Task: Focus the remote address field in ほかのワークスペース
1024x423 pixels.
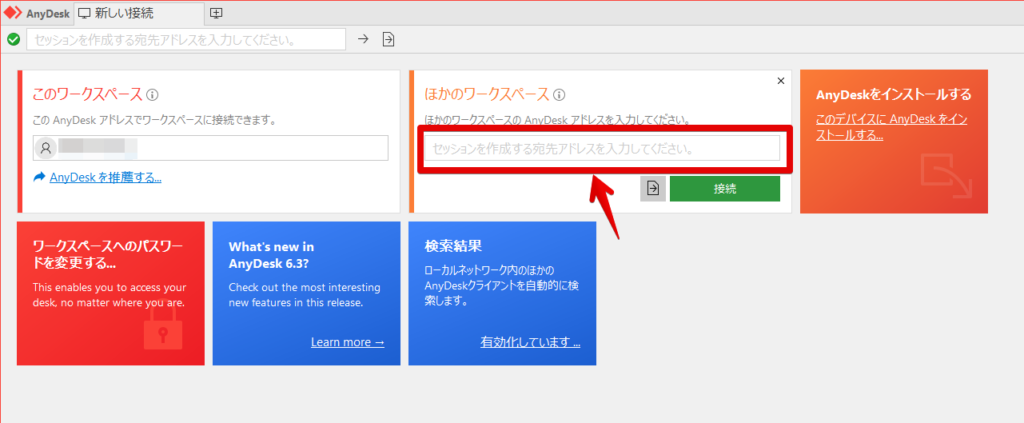Action: [602, 148]
